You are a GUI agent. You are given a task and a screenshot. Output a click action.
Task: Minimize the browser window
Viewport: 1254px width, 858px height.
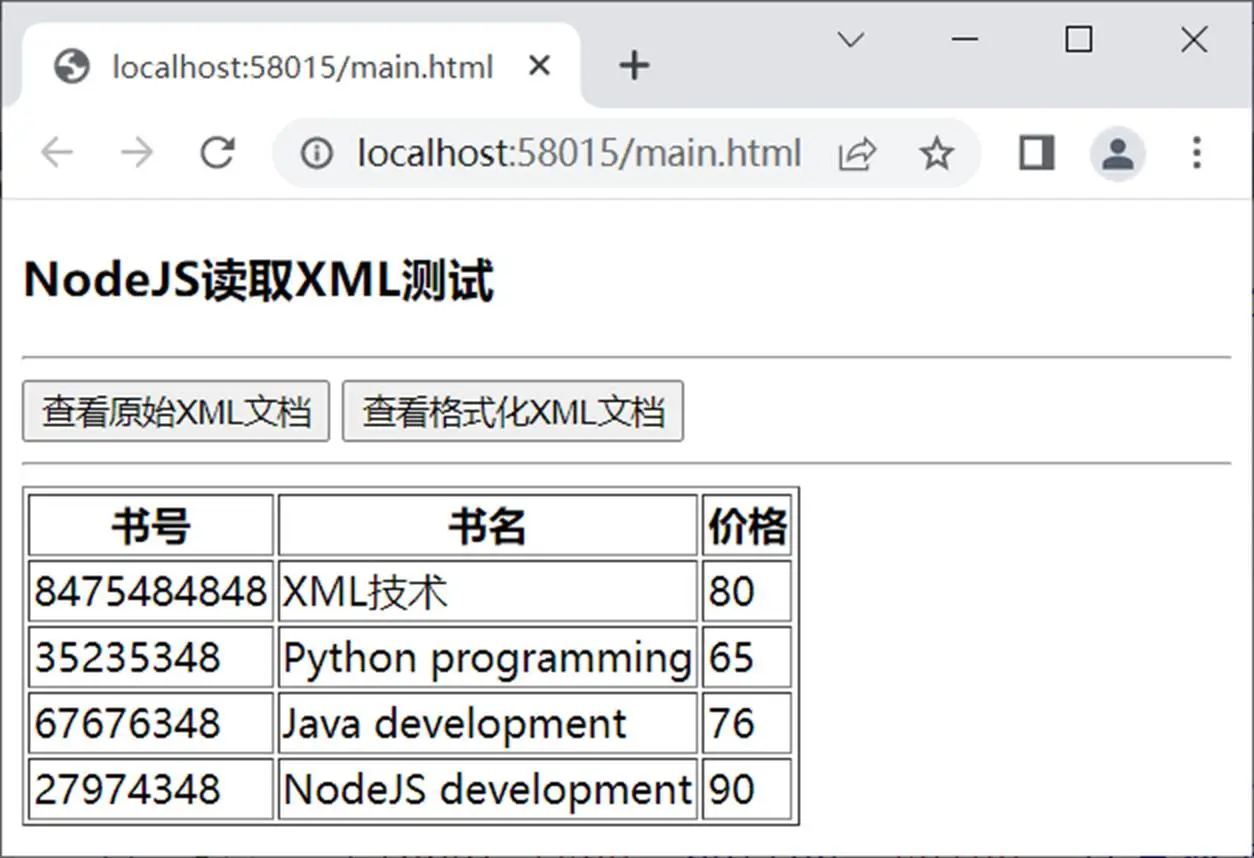click(x=965, y=40)
